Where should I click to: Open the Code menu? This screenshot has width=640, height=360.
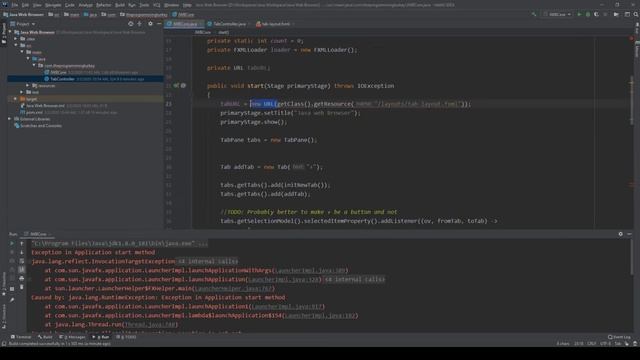point(70,5)
